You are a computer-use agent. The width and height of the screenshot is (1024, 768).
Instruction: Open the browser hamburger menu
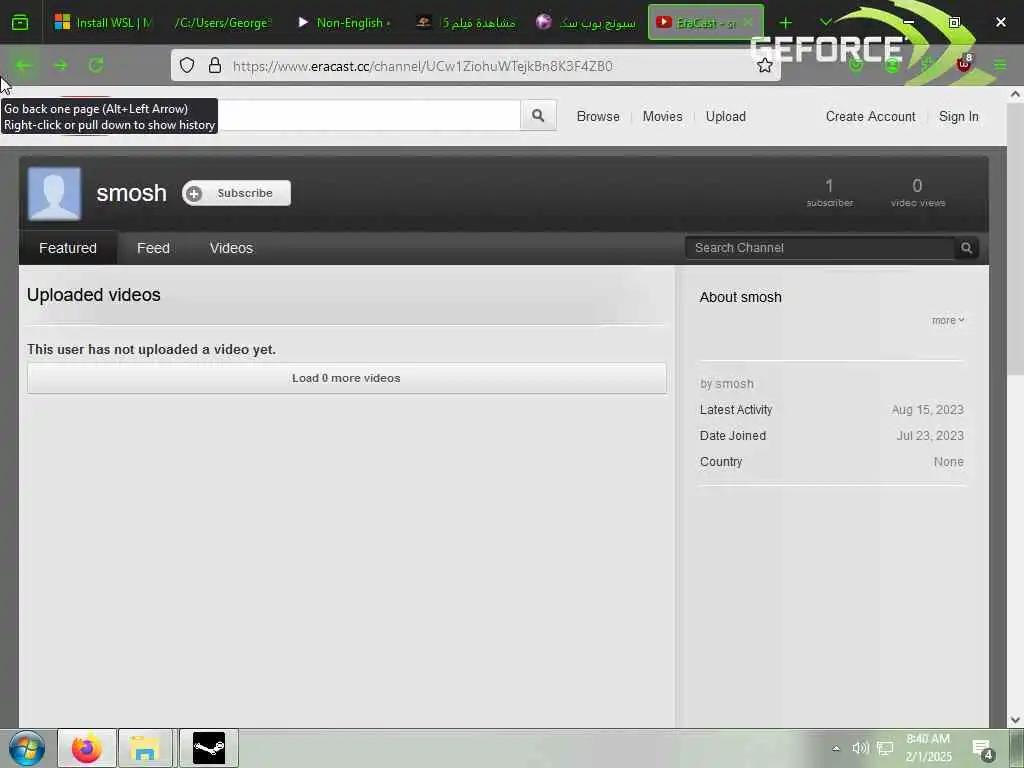coord(1000,65)
